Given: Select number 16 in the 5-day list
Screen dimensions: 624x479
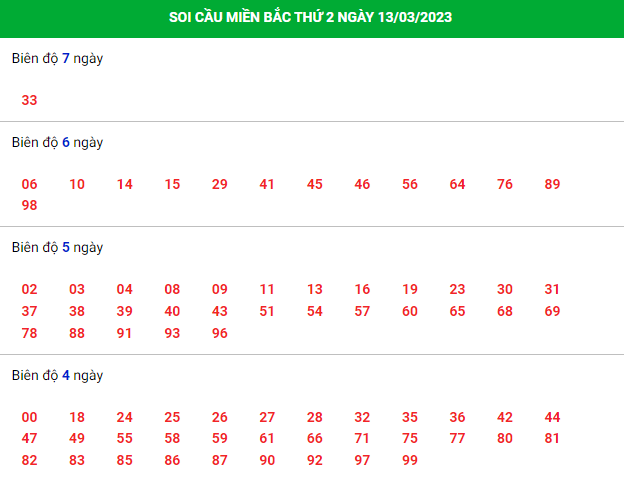Looking at the screenshot, I should (x=362, y=289).
